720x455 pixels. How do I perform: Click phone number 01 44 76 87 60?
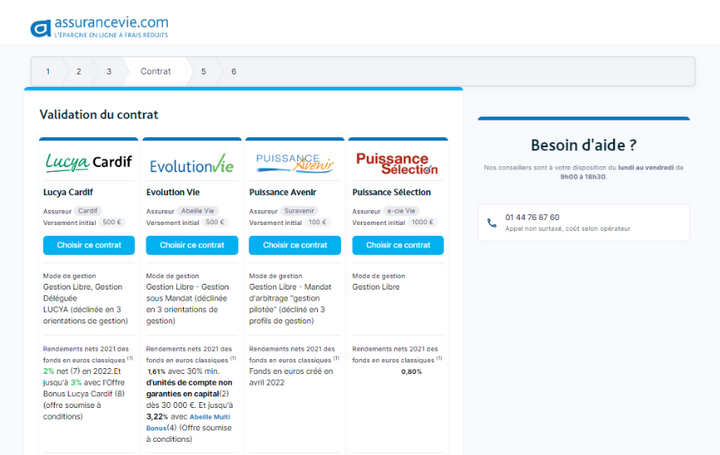pos(532,217)
